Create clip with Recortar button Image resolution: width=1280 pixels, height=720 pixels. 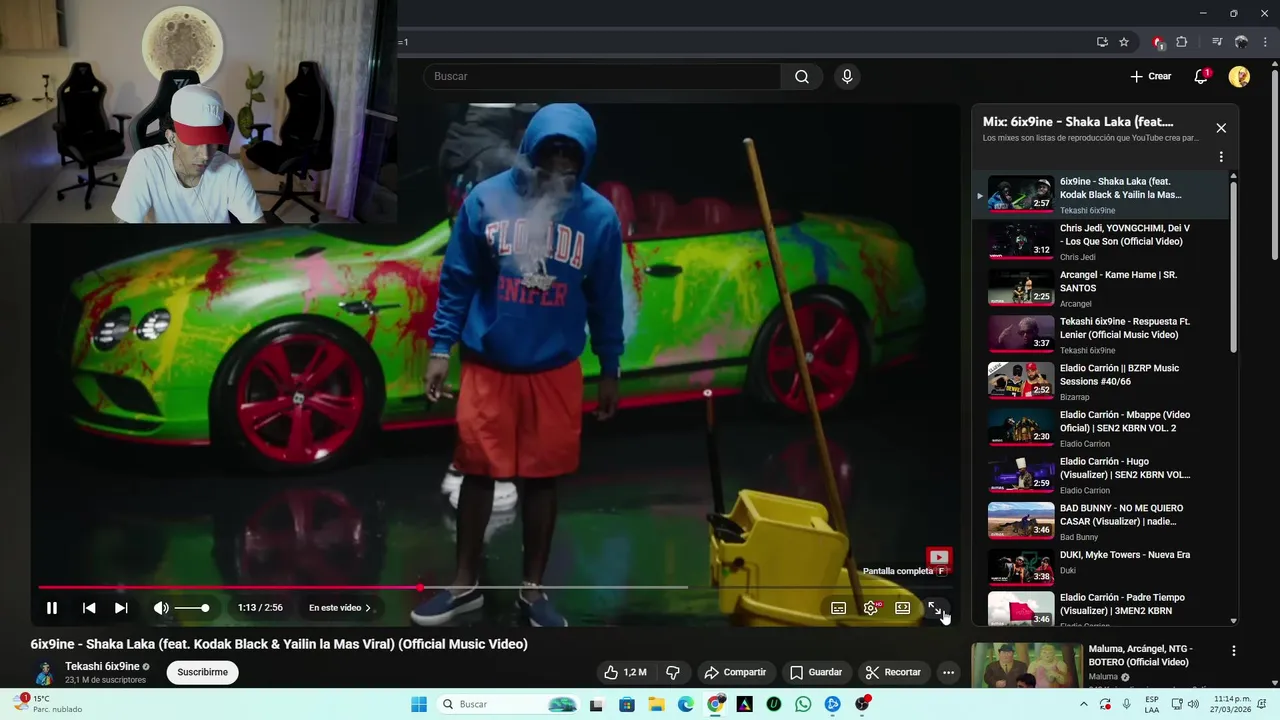click(893, 672)
